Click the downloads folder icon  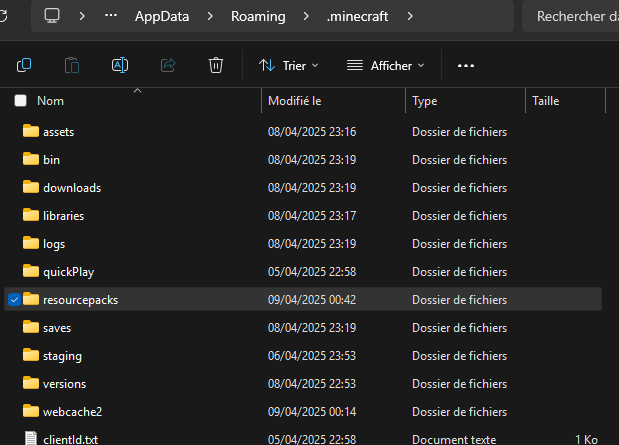click(31, 187)
